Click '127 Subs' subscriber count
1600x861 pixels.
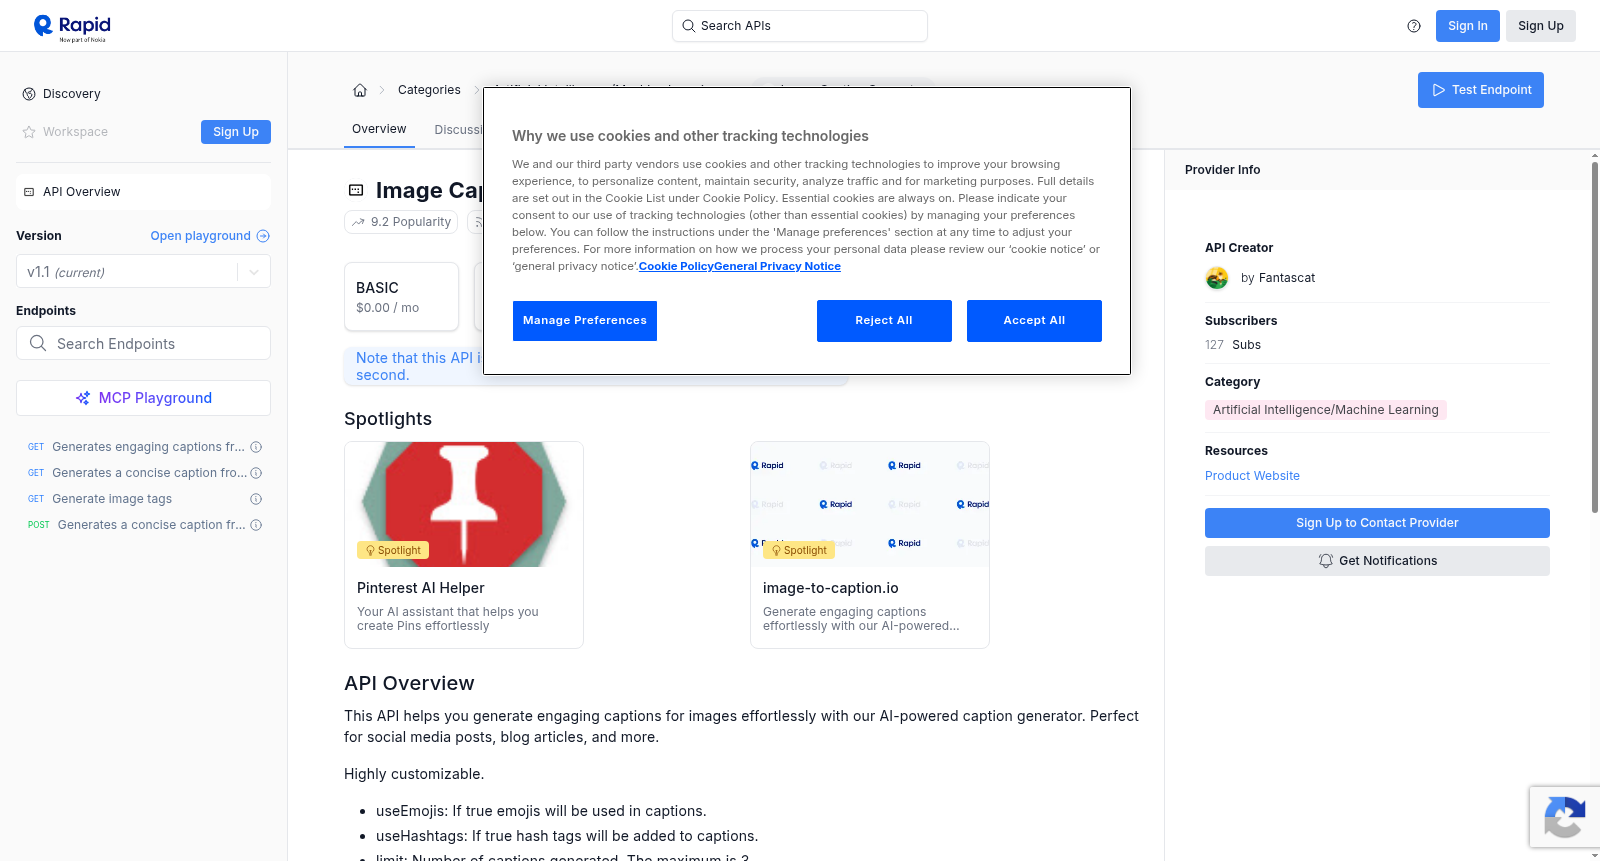1233,345
